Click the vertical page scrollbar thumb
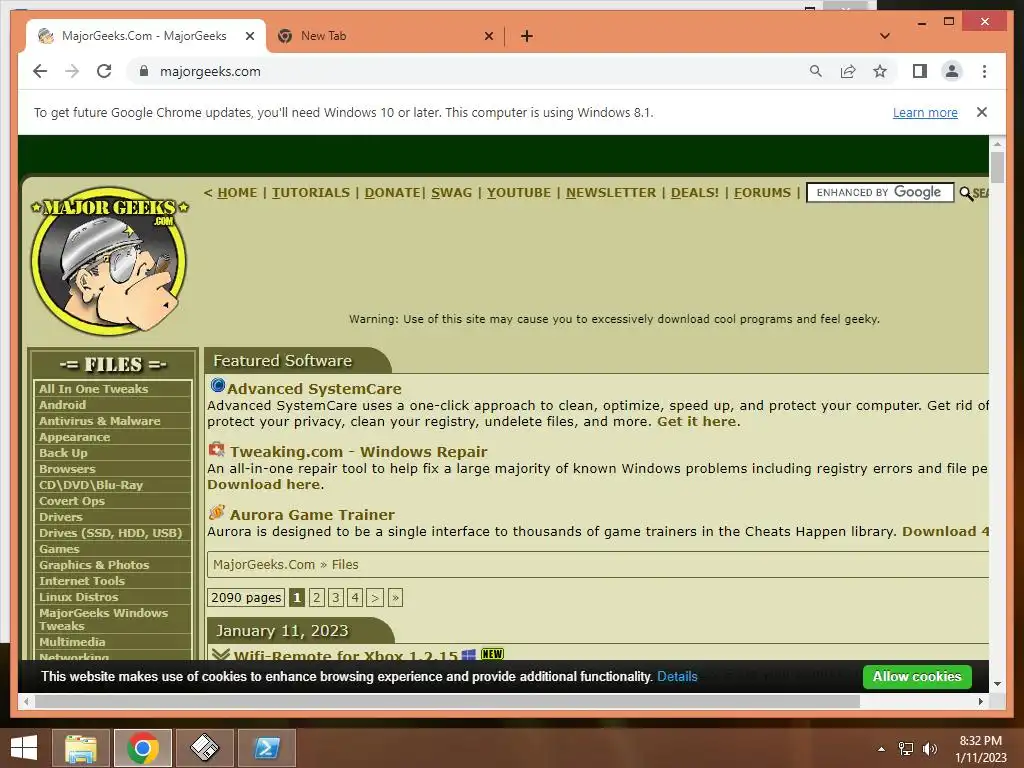1024x768 pixels. (x=997, y=167)
